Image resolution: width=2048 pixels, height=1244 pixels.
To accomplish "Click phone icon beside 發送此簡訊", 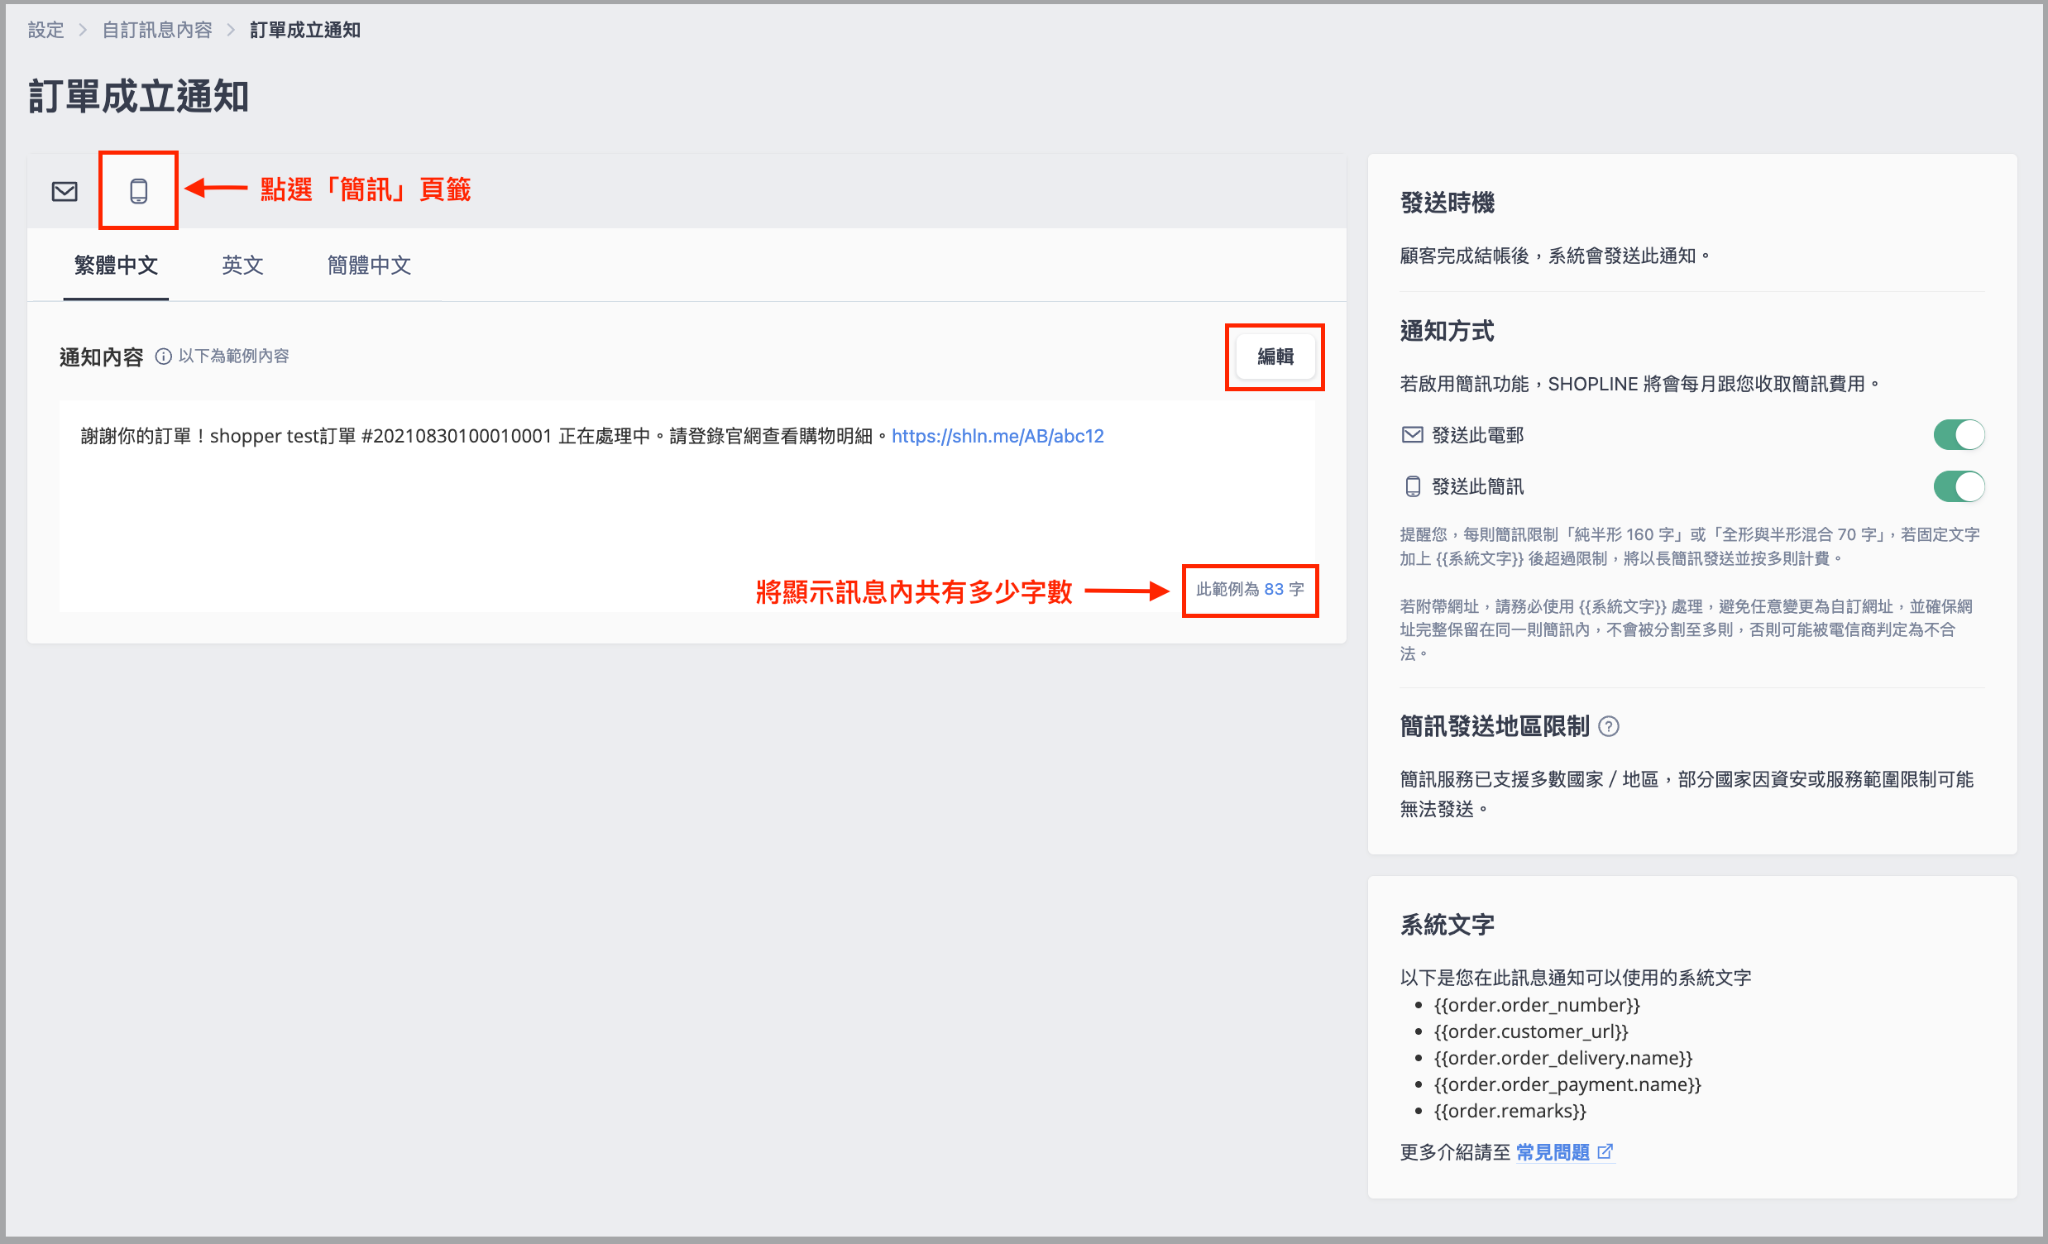I will click(1413, 487).
